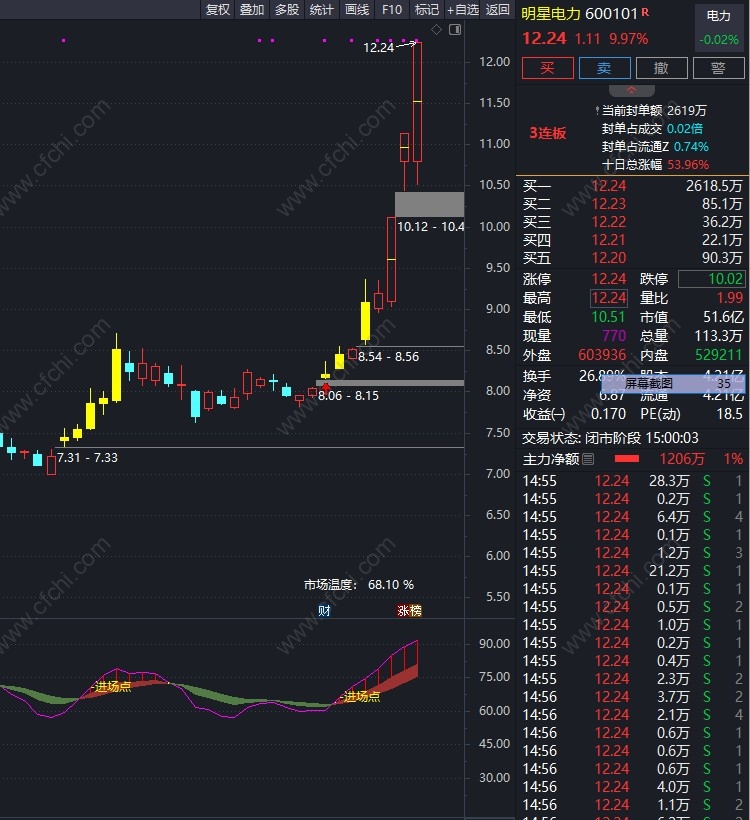Click the 市场温度 68.10 % readout
The image size is (750, 820).
tap(359, 585)
